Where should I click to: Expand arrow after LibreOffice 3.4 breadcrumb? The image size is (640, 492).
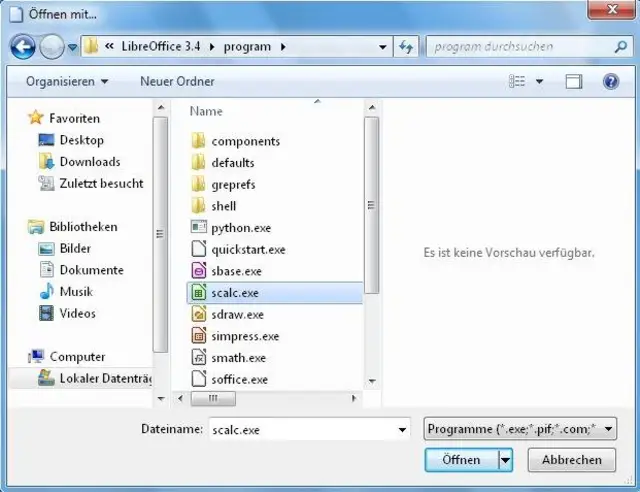pyautogui.click(x=211, y=47)
